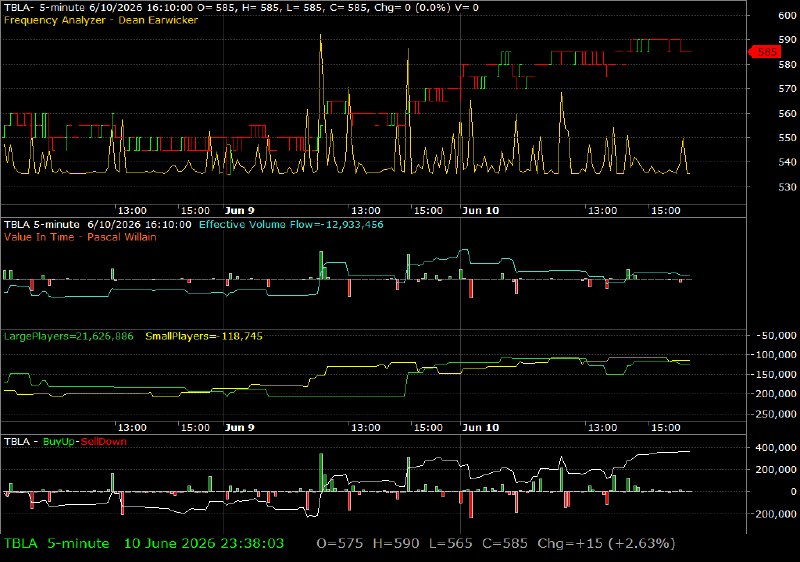Image resolution: width=800 pixels, height=562 pixels.
Task: Click the Chg= 0 (0.0%) header value
Action: [x=413, y=8]
